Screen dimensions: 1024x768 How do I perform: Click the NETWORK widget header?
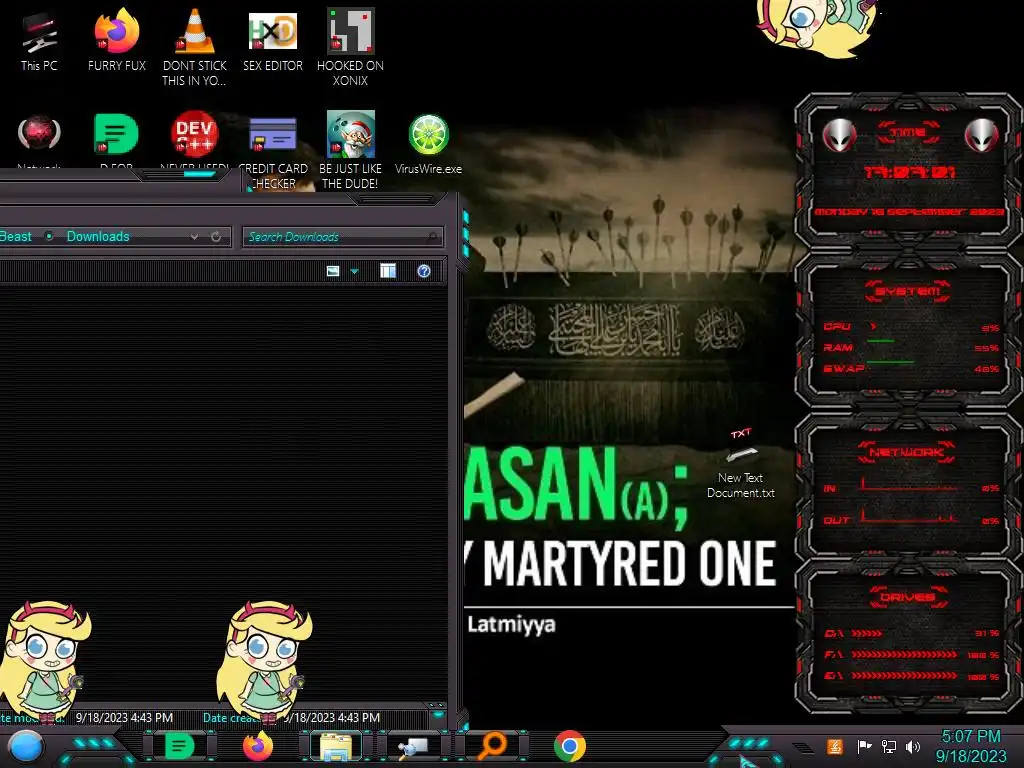point(906,452)
